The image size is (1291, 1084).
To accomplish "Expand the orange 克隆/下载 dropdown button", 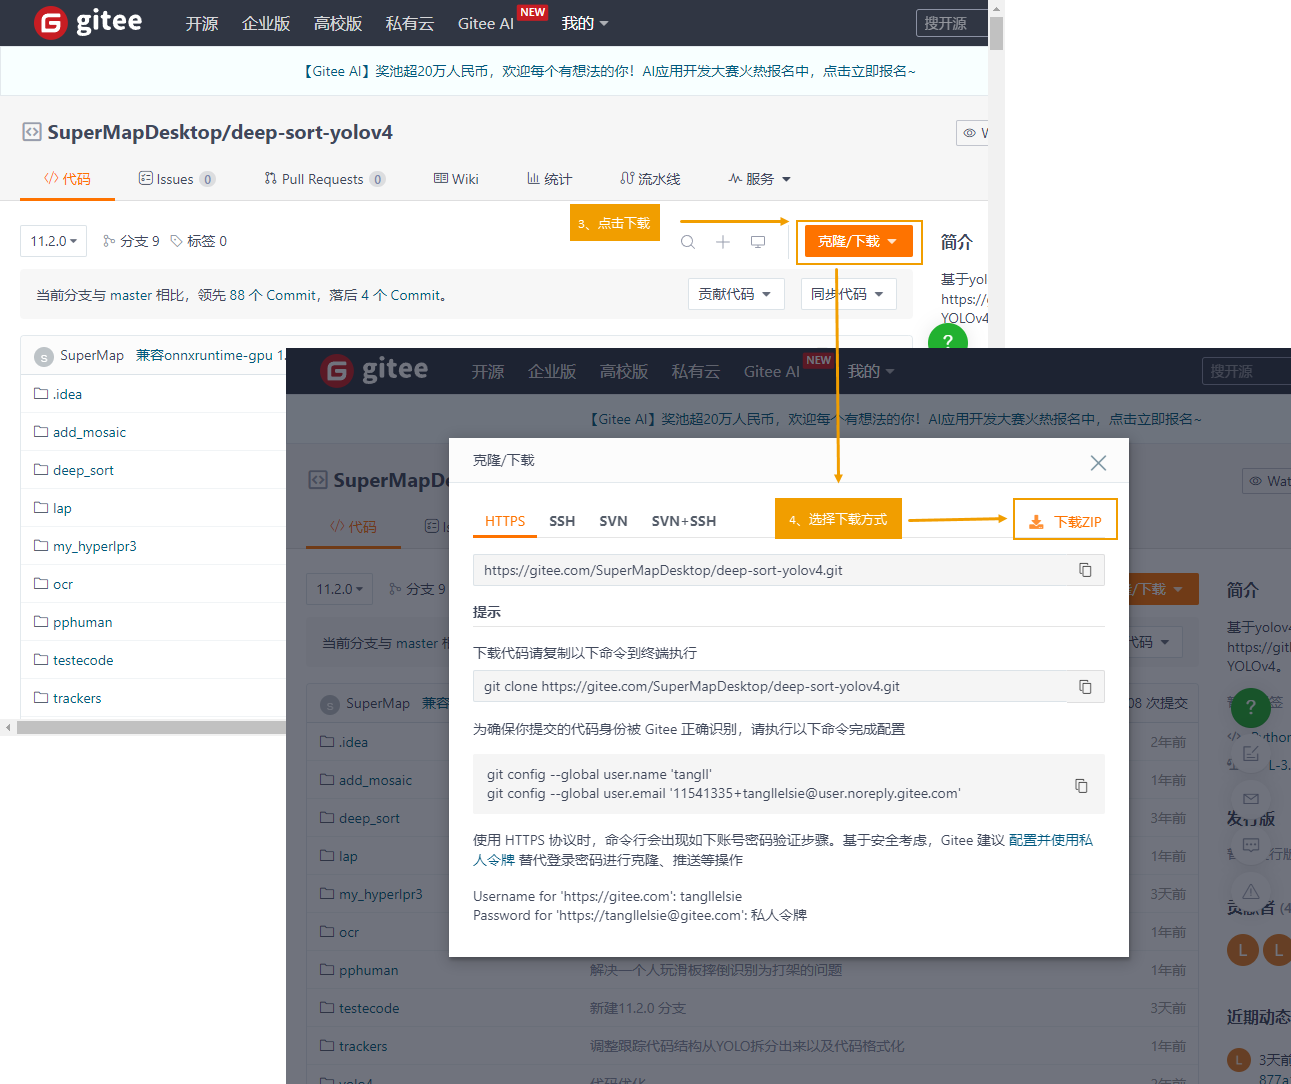I will 858,241.
